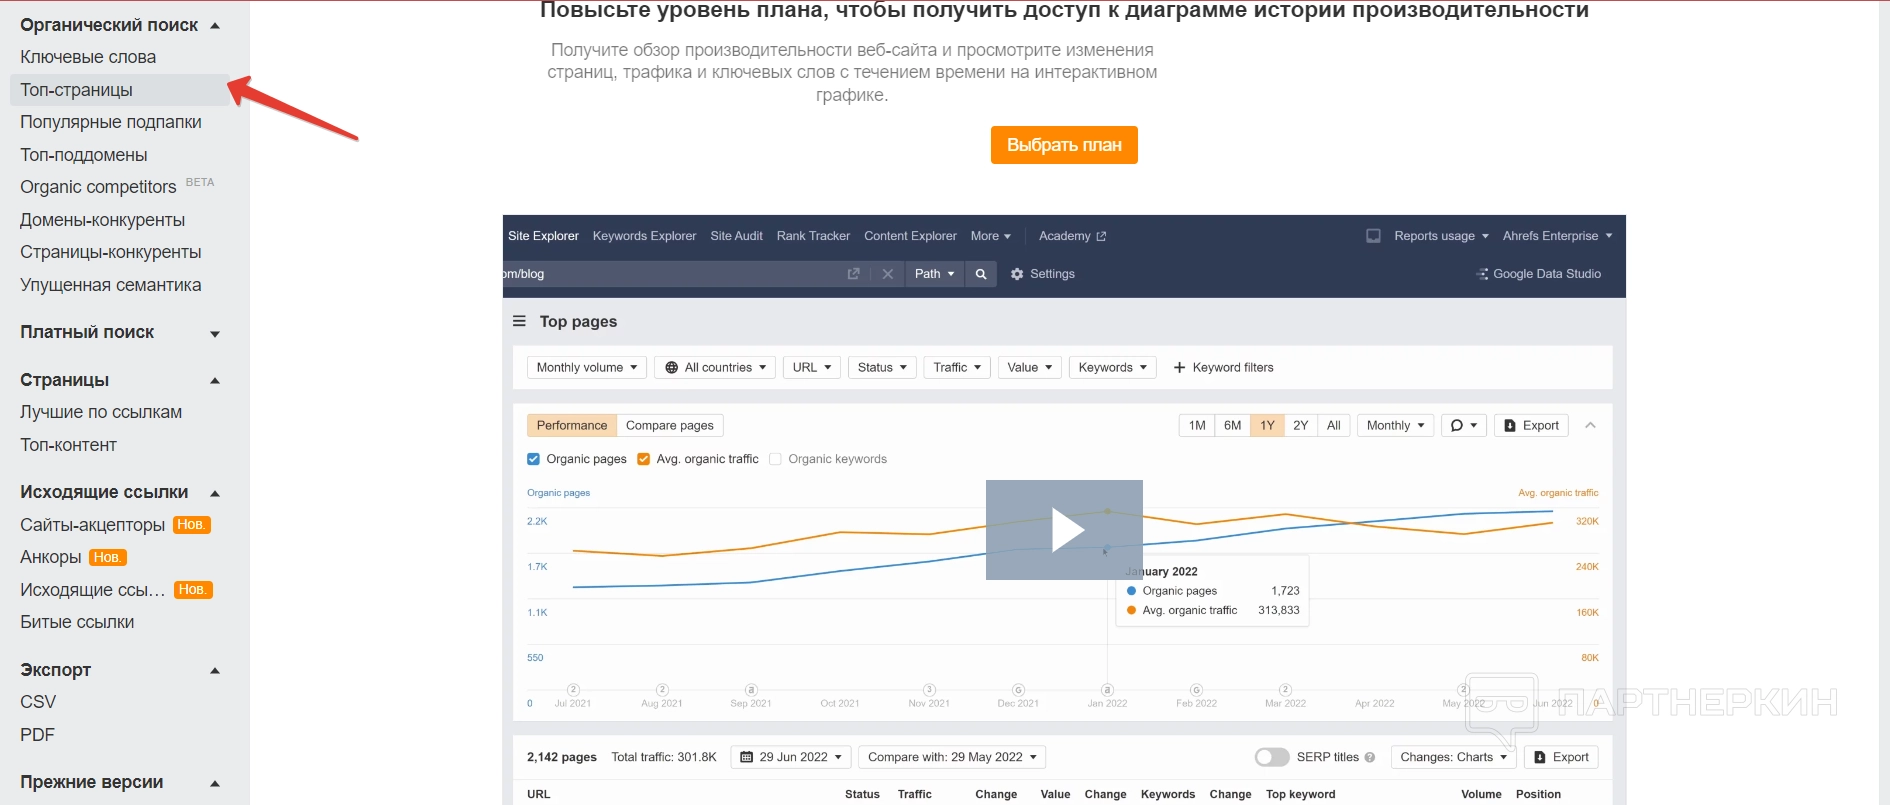
Task: Expand the Платный поиск sidebar section
Action: tap(215, 334)
